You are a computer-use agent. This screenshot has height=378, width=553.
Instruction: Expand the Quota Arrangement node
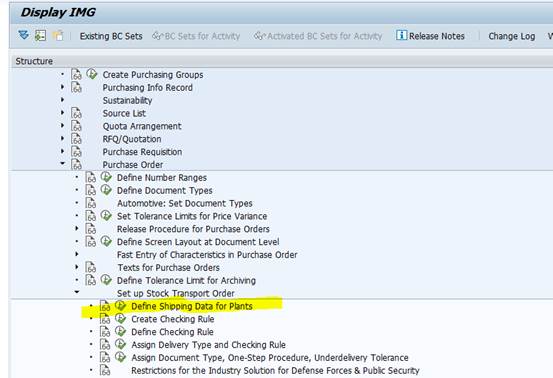coord(63,126)
